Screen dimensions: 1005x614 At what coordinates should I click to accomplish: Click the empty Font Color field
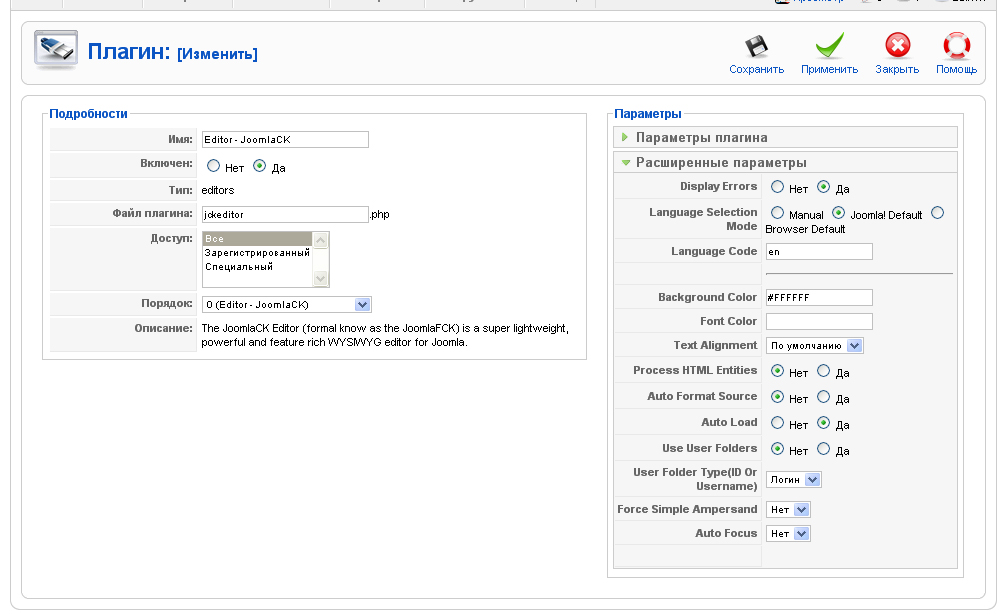pyautogui.click(x=819, y=321)
